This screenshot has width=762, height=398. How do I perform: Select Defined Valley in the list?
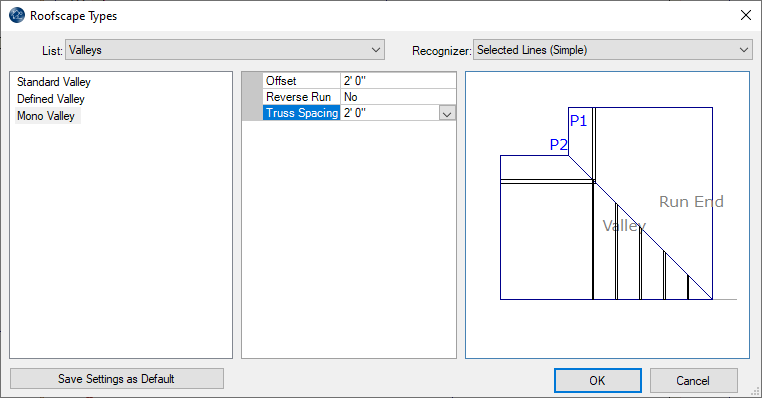[x=51, y=99]
